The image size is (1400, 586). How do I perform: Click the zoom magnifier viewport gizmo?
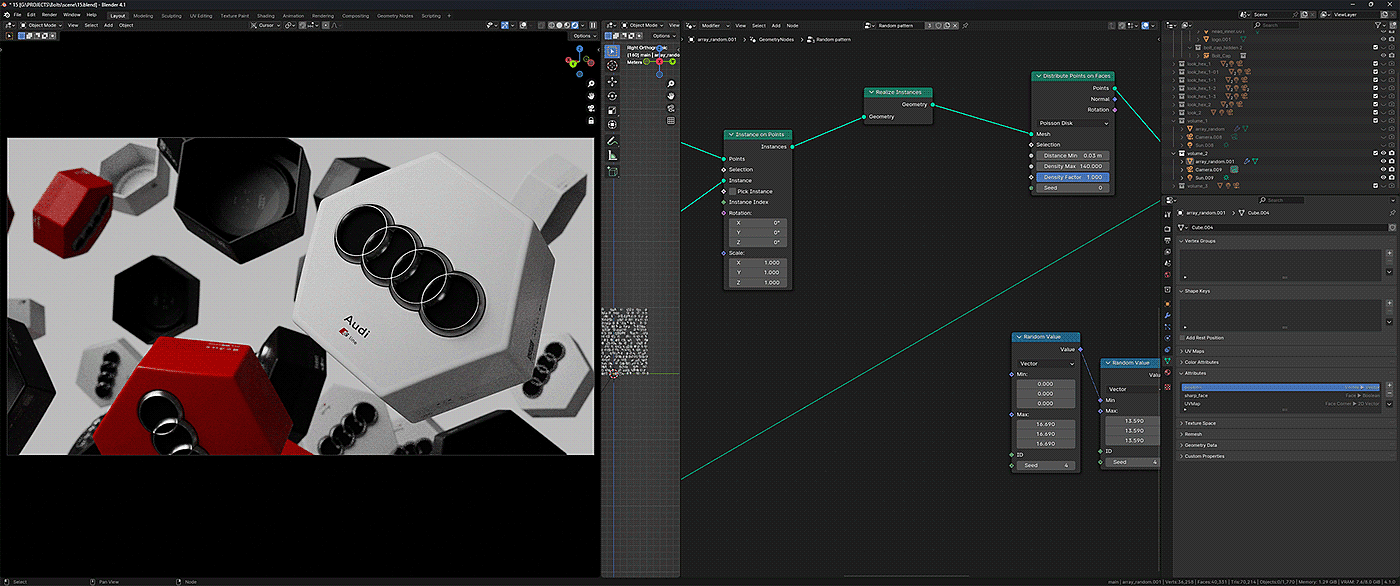671,83
